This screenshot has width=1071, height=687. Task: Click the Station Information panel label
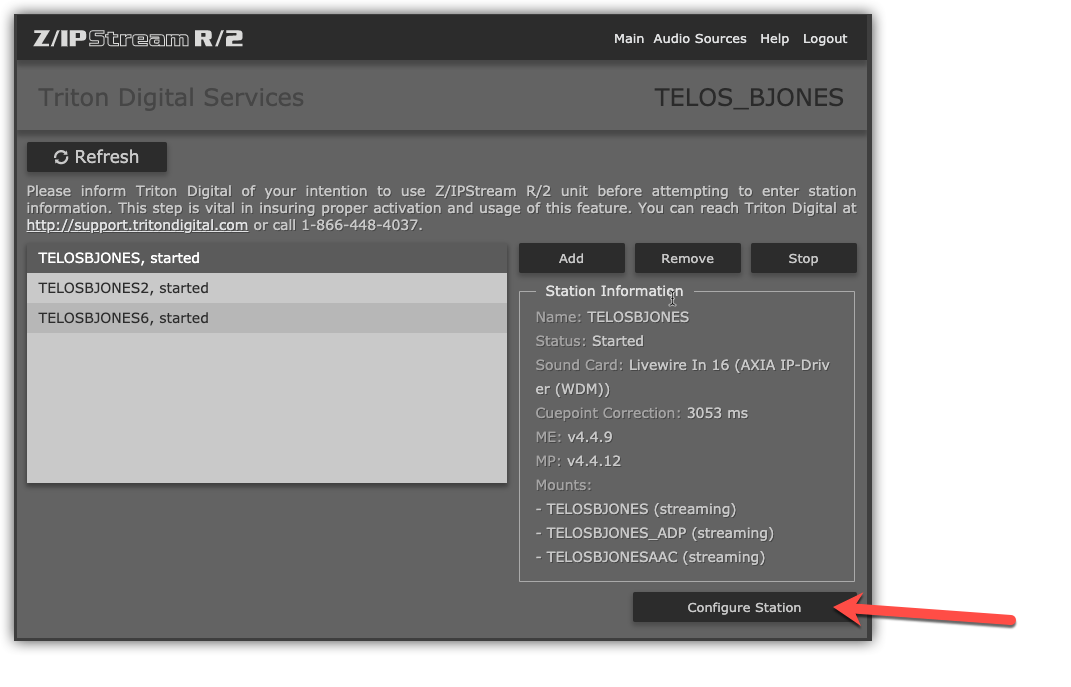614,291
